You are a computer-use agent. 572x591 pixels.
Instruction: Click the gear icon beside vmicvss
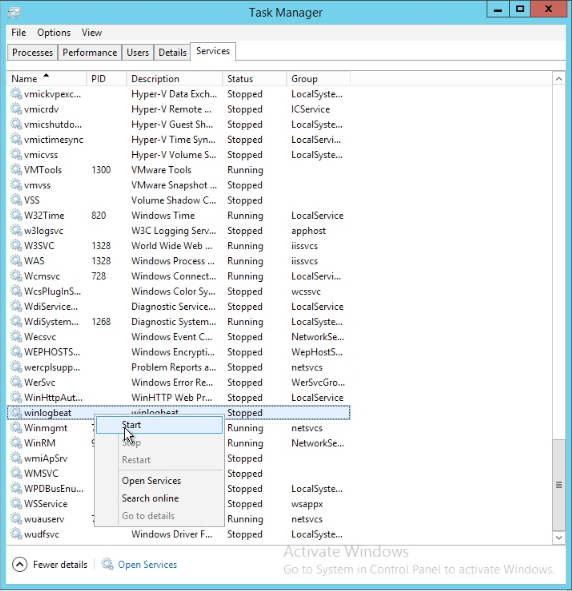(16, 155)
